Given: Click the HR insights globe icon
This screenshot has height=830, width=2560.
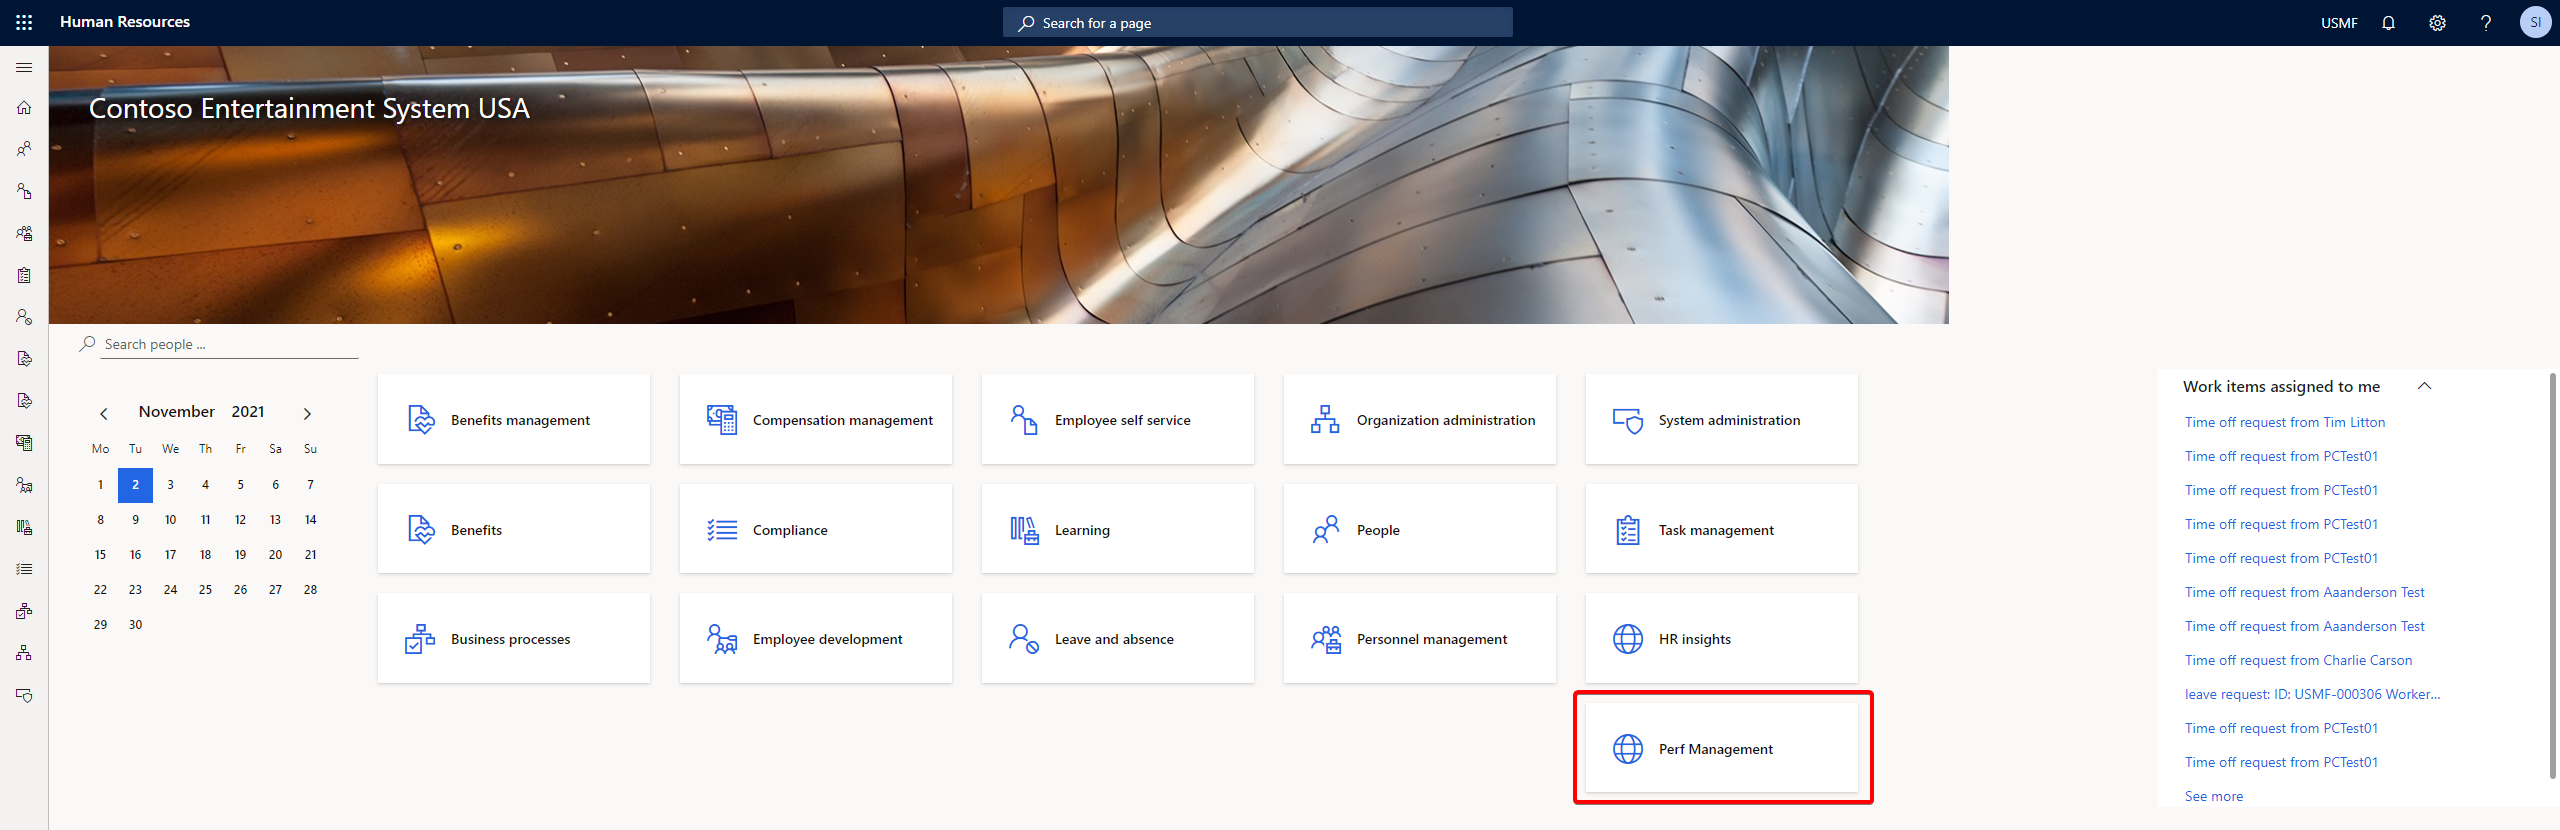Looking at the screenshot, I should click(1628, 639).
